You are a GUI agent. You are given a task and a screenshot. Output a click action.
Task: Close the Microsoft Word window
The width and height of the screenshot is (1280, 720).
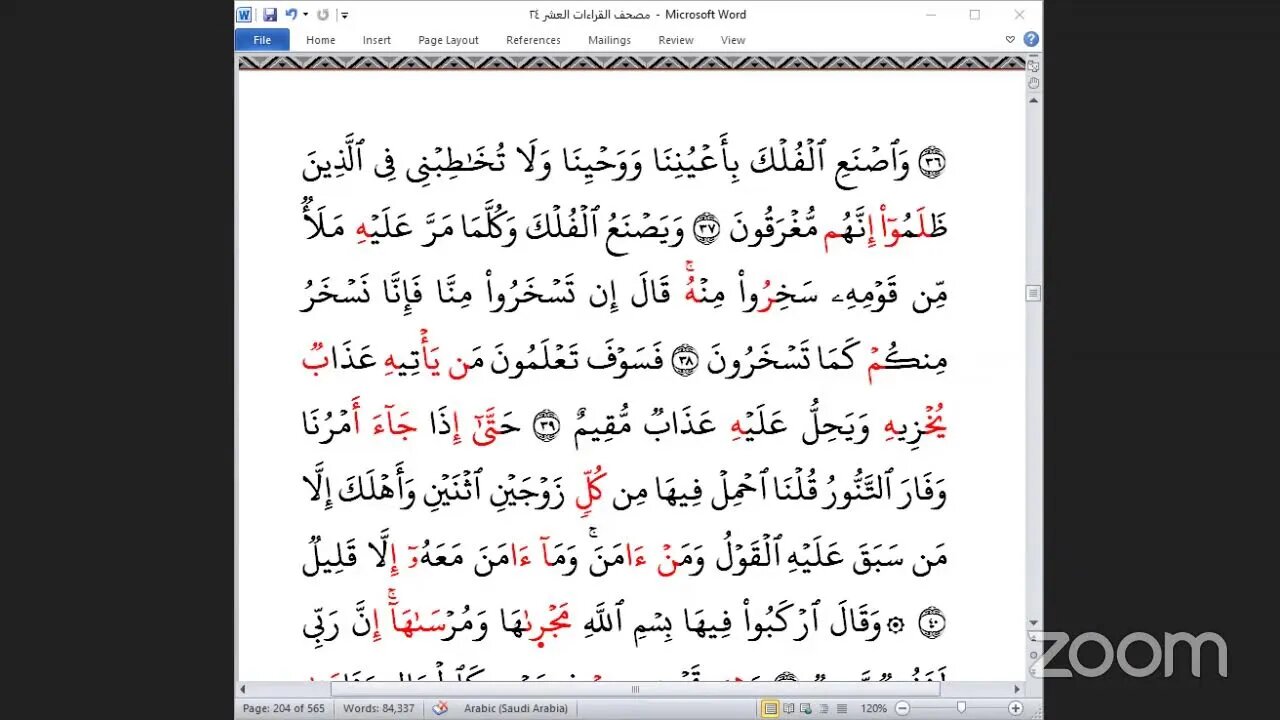pos(1020,15)
